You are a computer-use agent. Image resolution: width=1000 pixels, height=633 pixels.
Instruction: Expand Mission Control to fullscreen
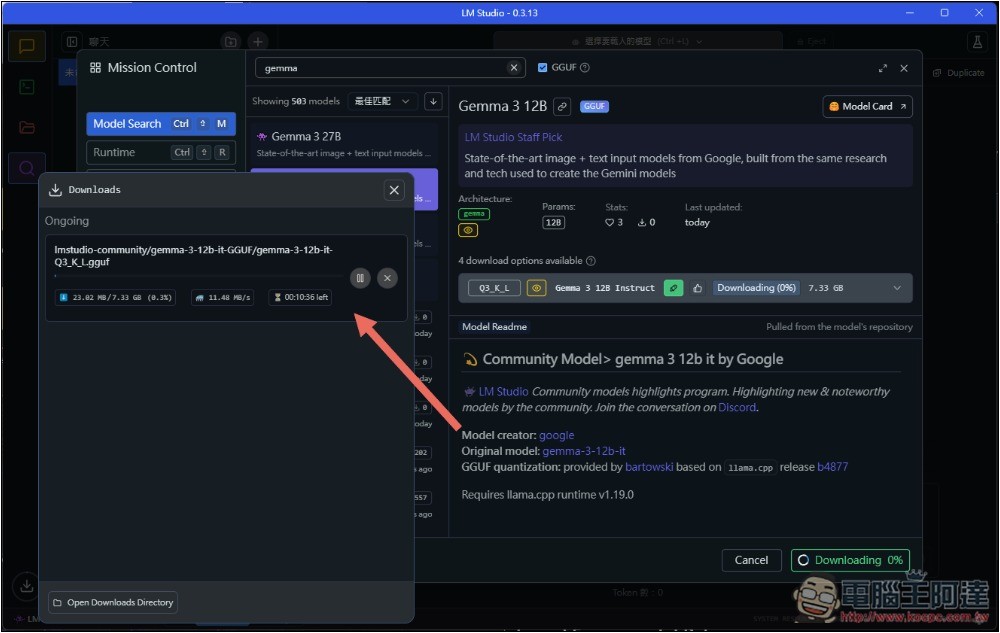pyautogui.click(x=882, y=68)
